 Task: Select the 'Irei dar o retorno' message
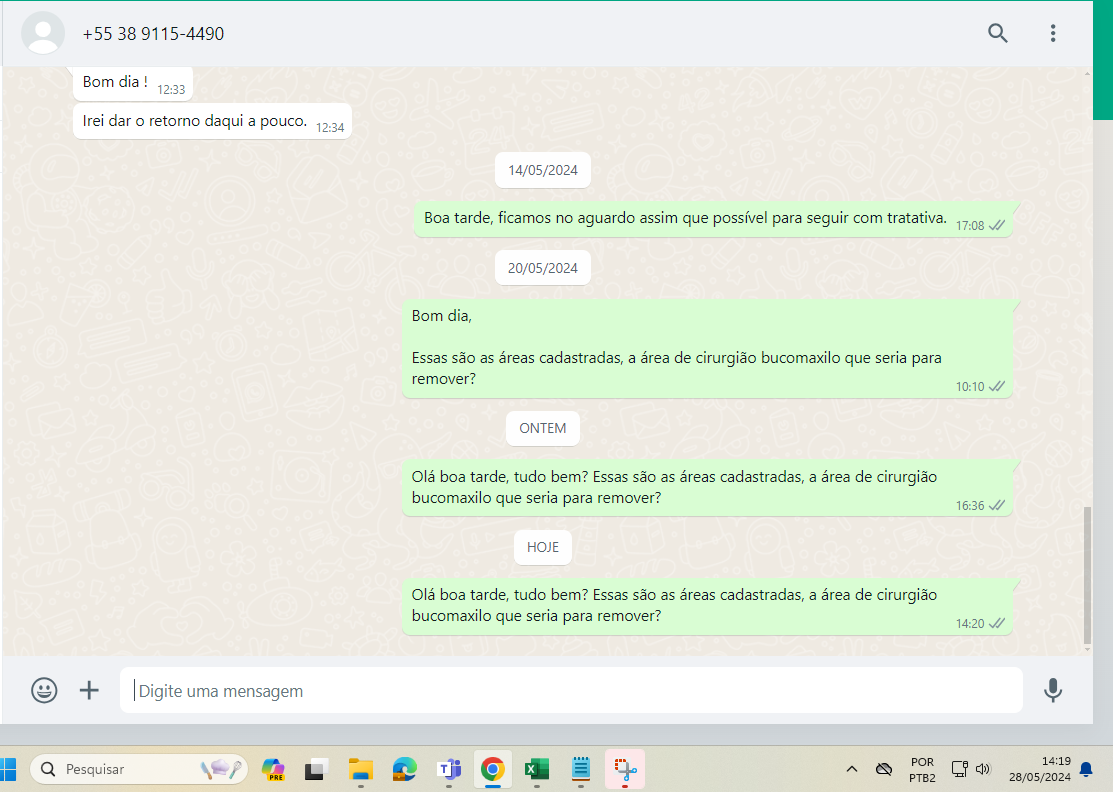(195, 121)
